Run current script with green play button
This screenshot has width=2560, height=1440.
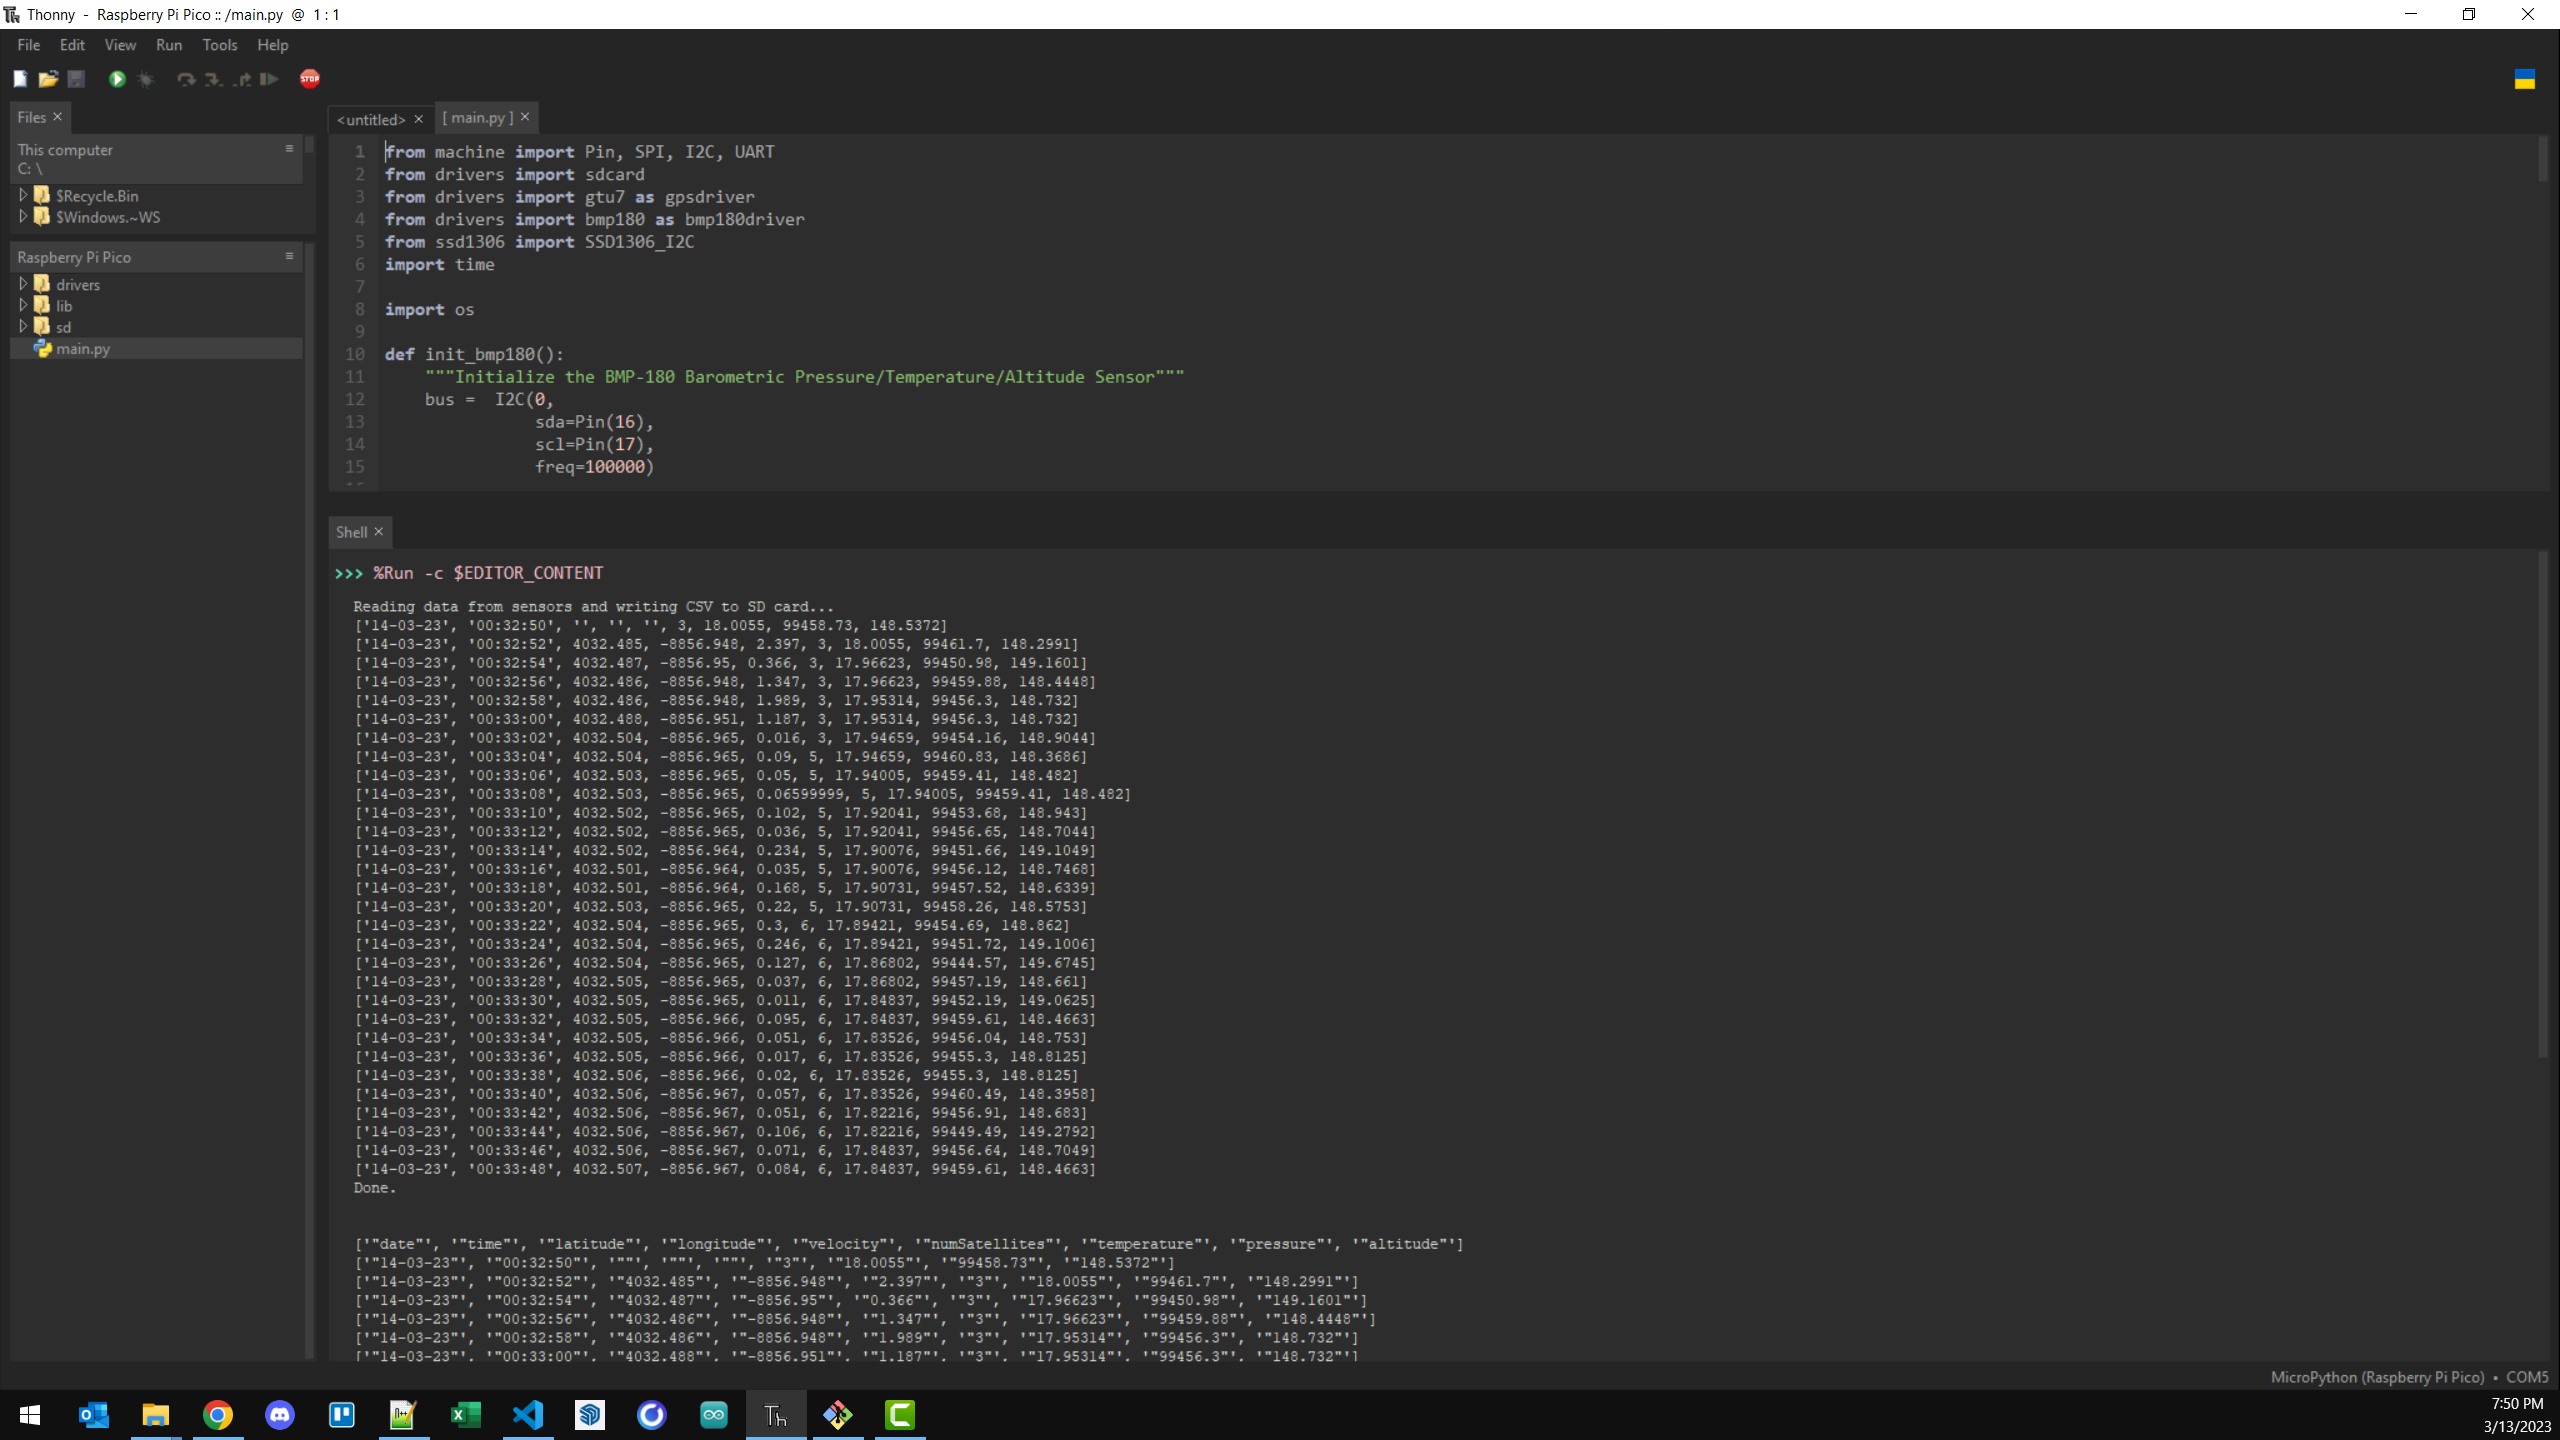[x=117, y=79]
